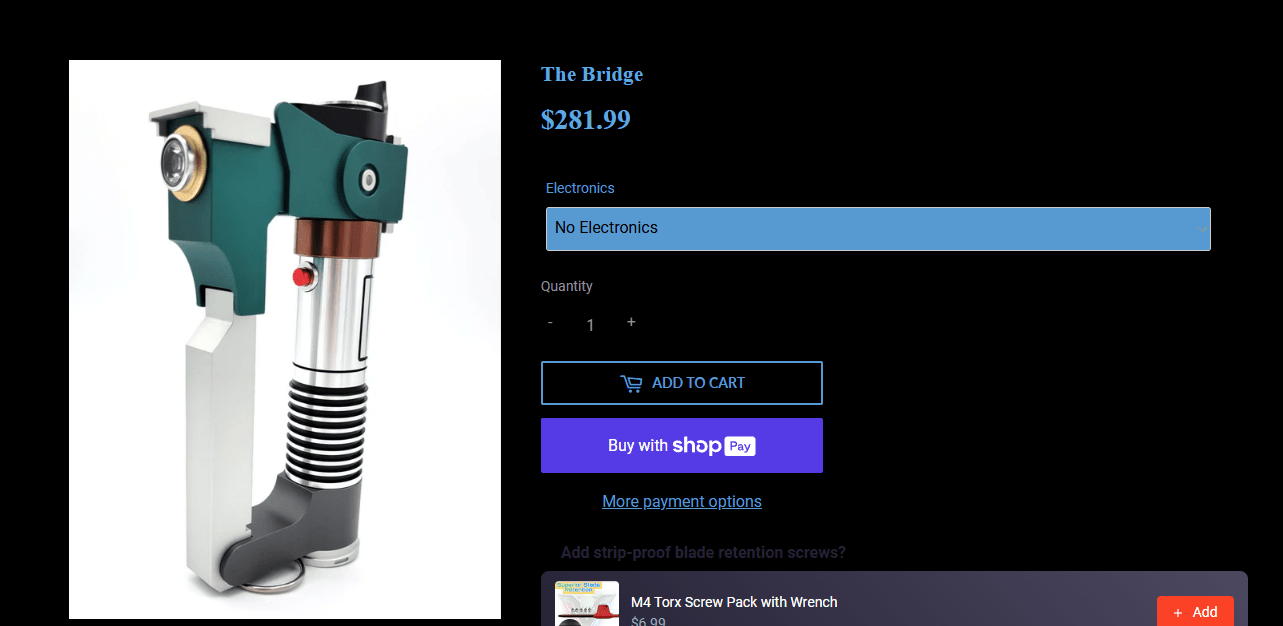
Task: Enlarge the Bridge lightsaber product image
Action: point(285,339)
